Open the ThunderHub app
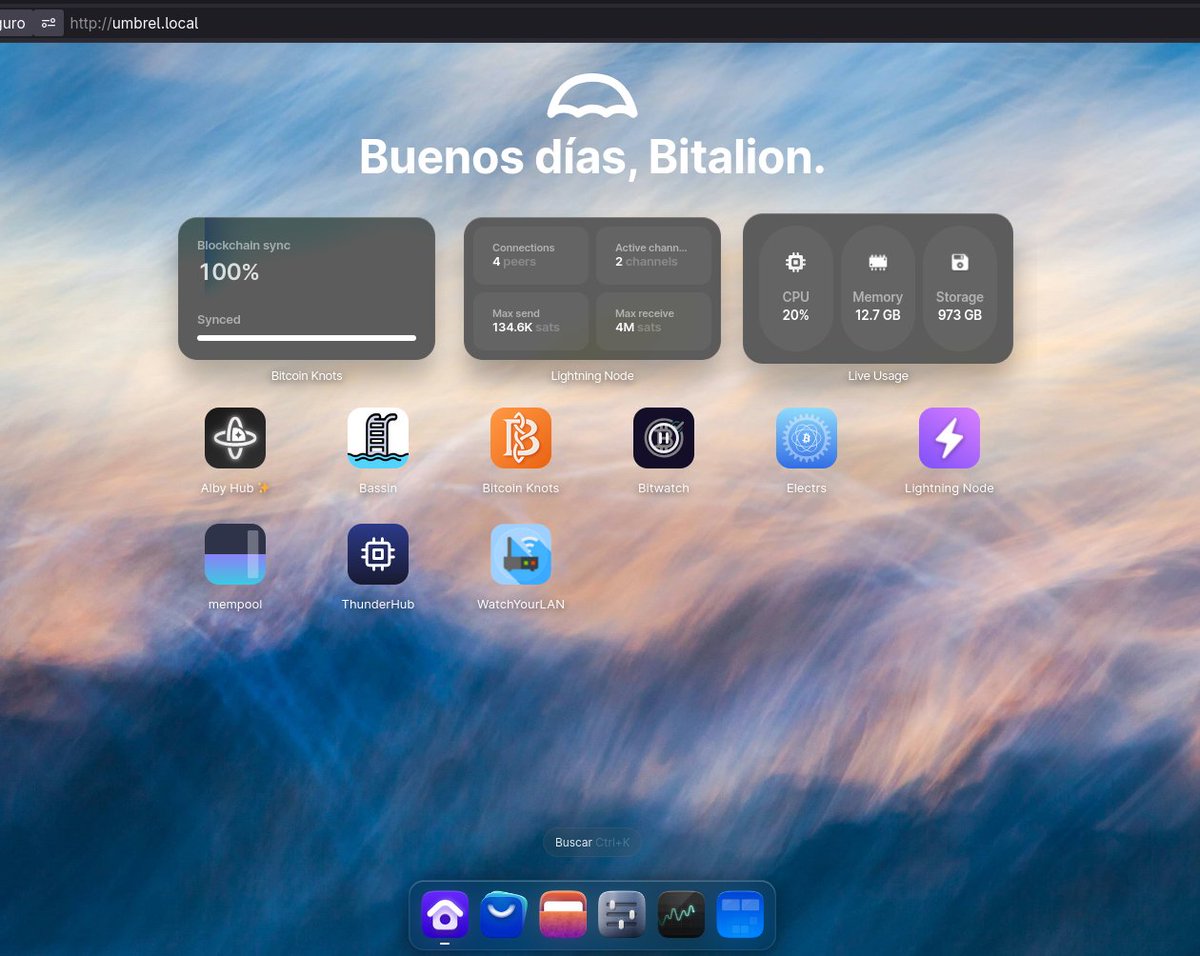1200x956 pixels. click(x=378, y=554)
